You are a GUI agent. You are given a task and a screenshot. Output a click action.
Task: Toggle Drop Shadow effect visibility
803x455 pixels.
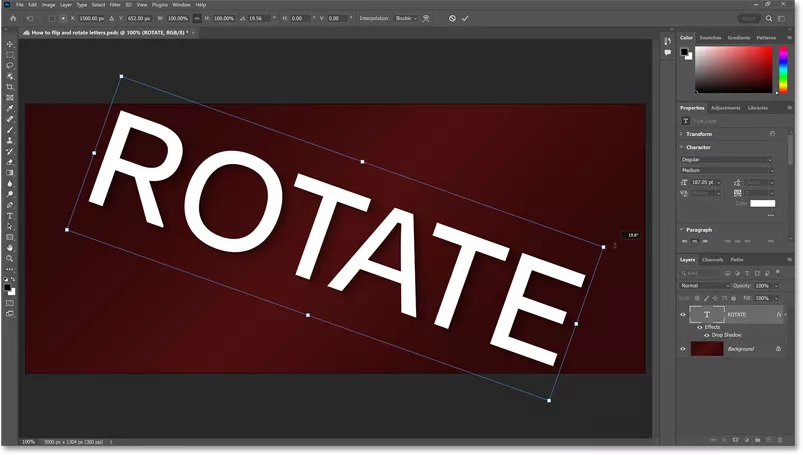tap(707, 335)
